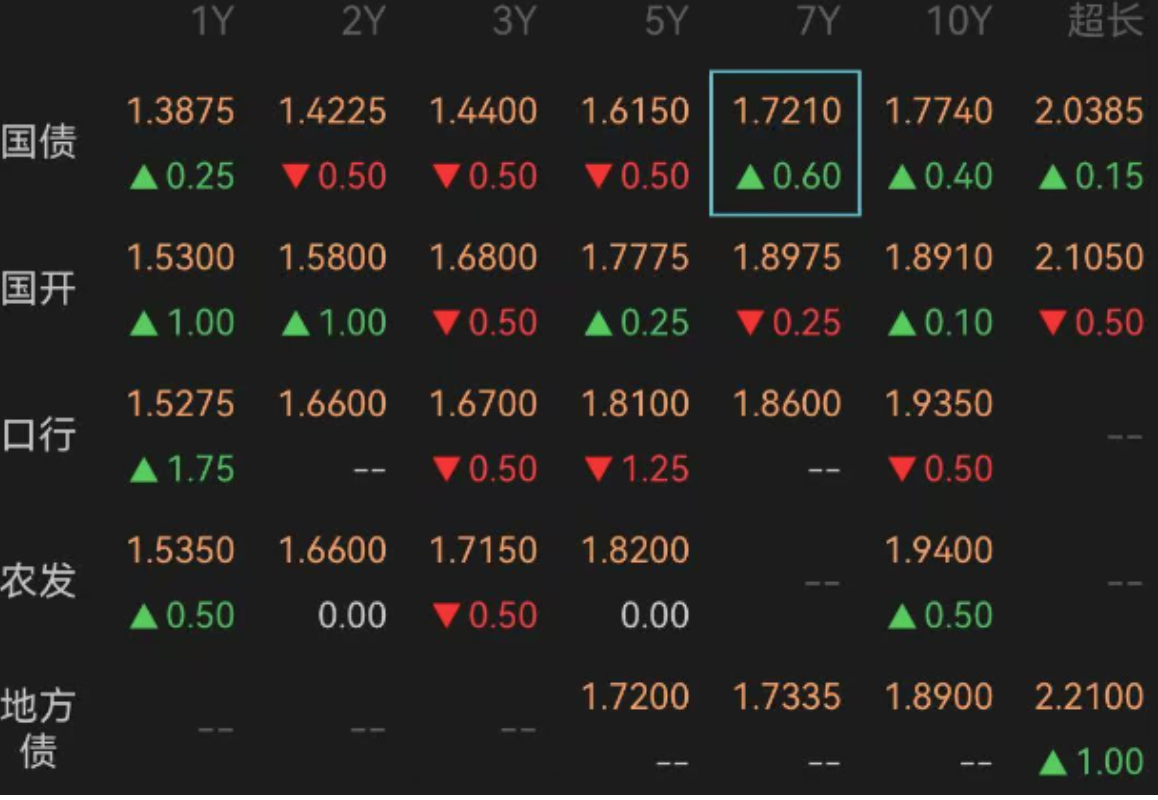The width and height of the screenshot is (1158, 800).
Task: Select the 1Y maturity column header
Action: 211,22
